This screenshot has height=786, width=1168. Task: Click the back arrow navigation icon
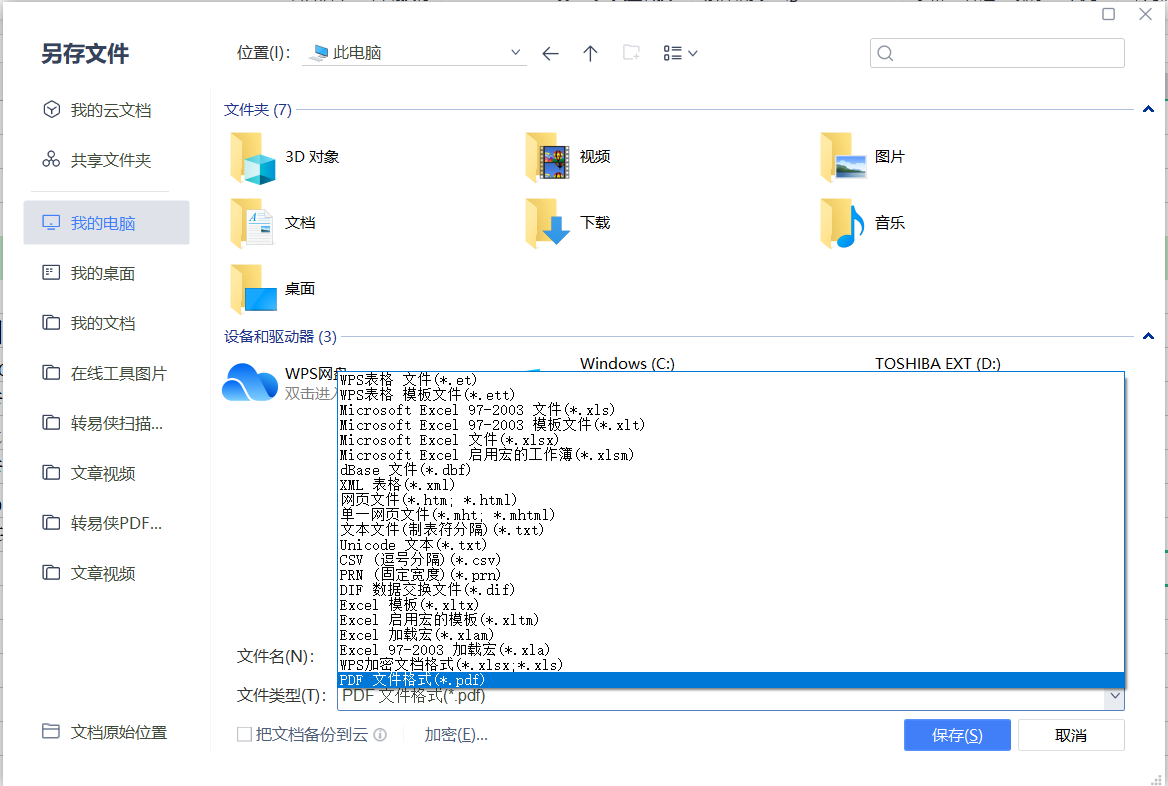coord(550,54)
